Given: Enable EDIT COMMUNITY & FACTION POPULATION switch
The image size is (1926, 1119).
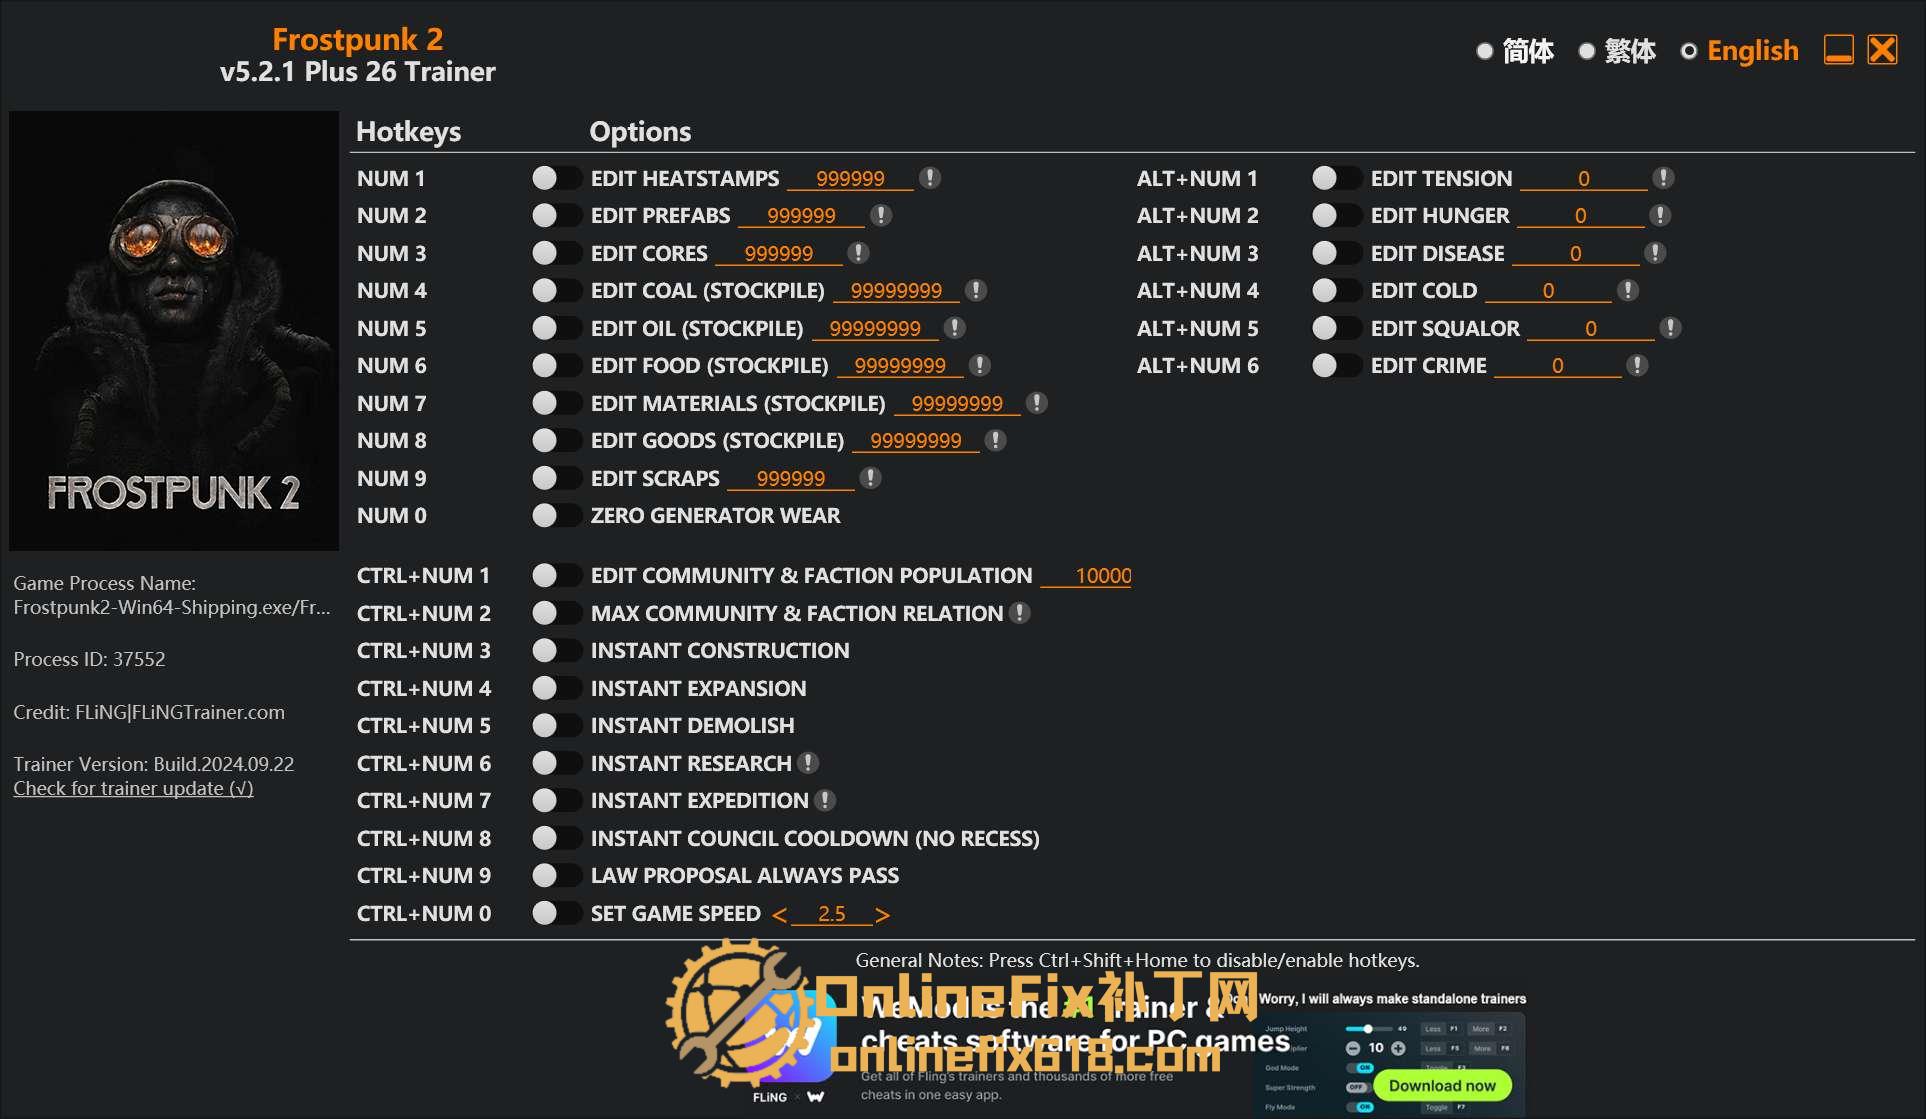Looking at the screenshot, I should [556, 575].
